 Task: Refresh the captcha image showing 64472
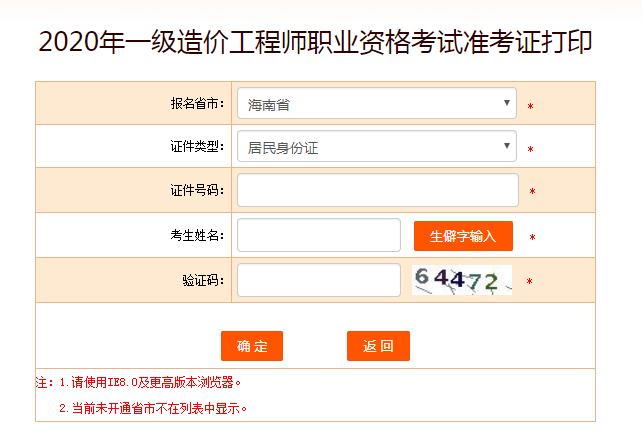pyautogui.click(x=461, y=280)
